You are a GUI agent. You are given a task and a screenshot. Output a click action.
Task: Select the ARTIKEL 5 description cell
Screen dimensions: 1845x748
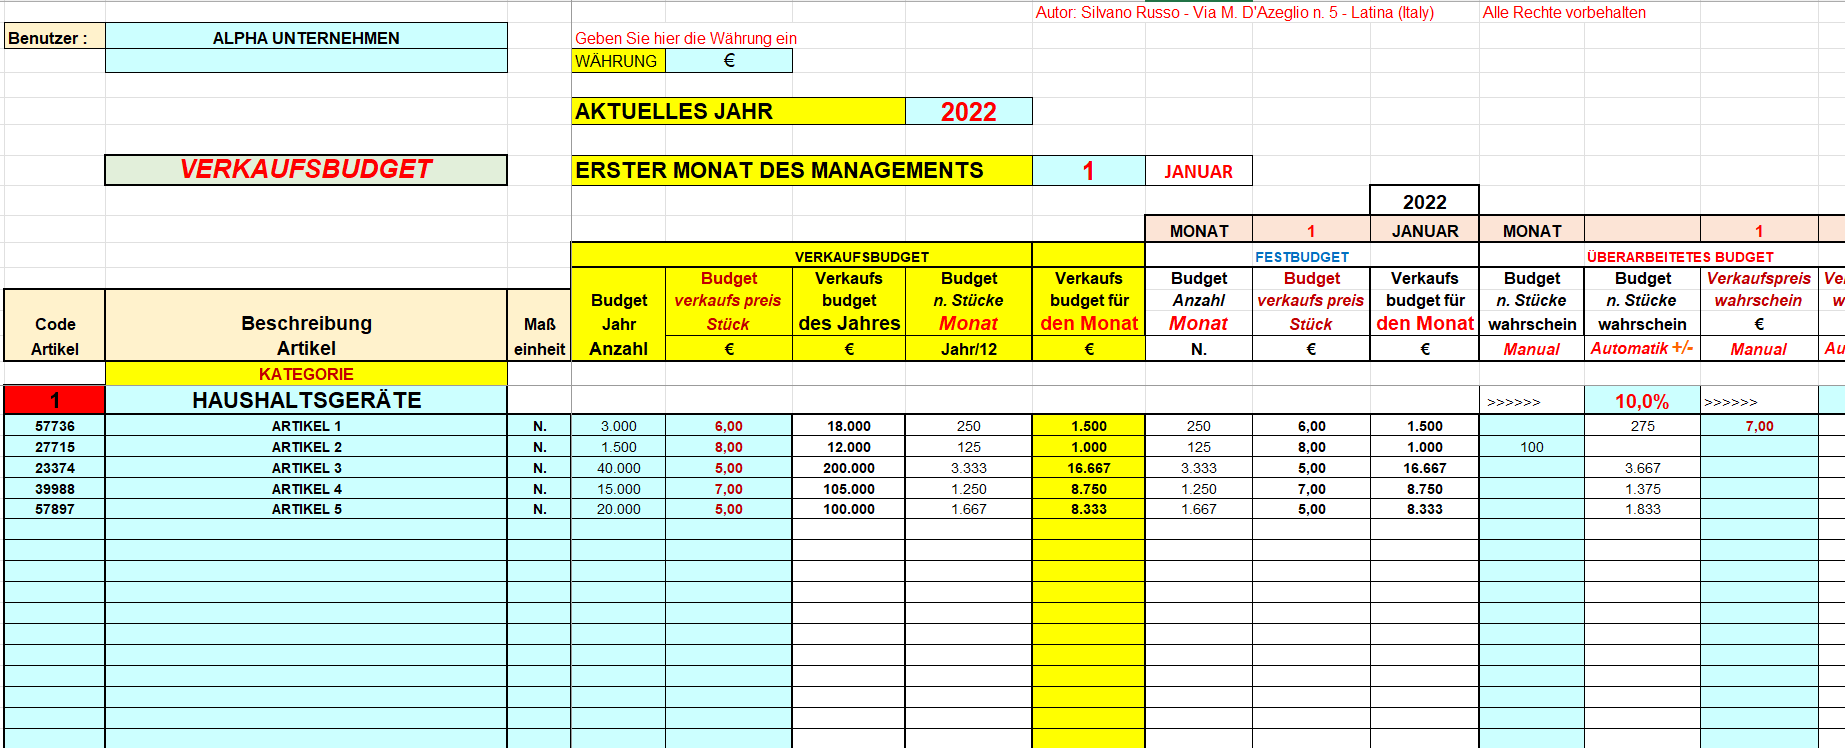tap(306, 509)
